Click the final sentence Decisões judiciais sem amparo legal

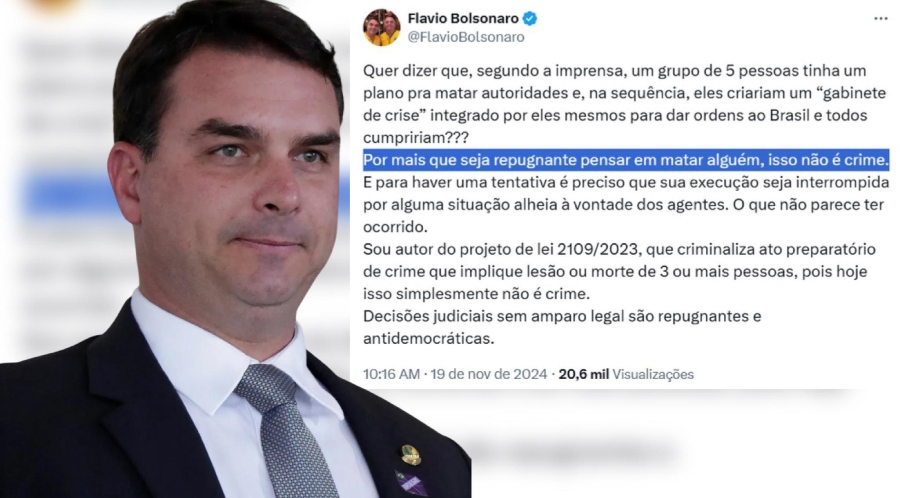click(562, 327)
